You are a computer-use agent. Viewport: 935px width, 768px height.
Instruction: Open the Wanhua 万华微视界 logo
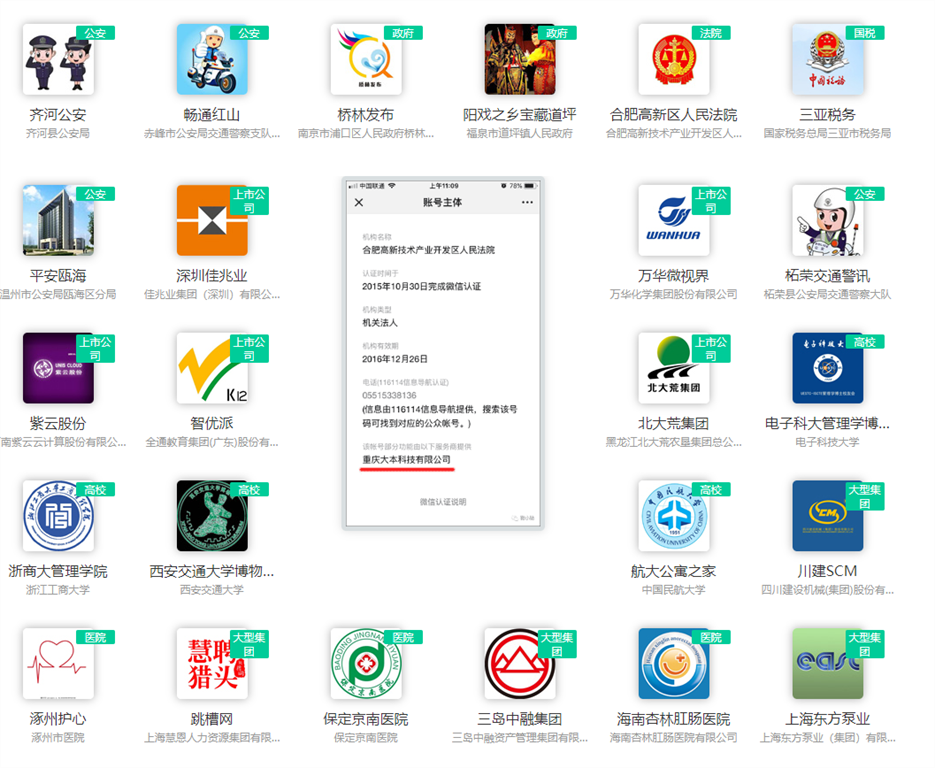pyautogui.click(x=673, y=221)
